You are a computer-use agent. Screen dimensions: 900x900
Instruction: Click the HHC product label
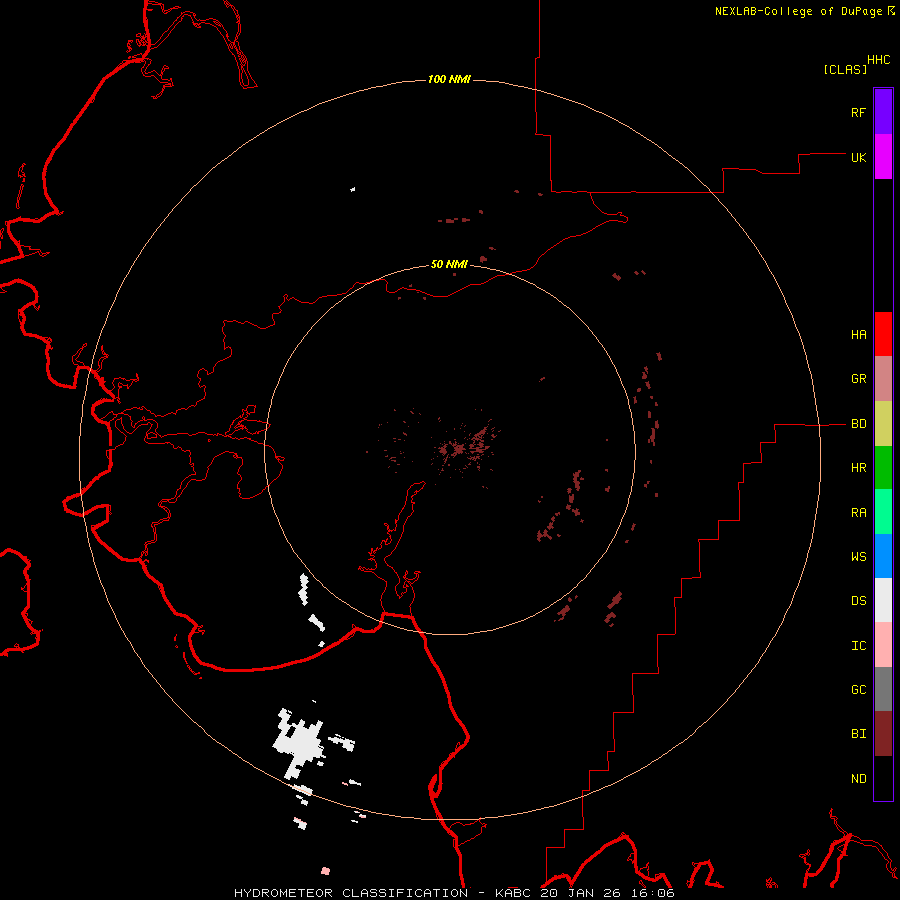878,60
